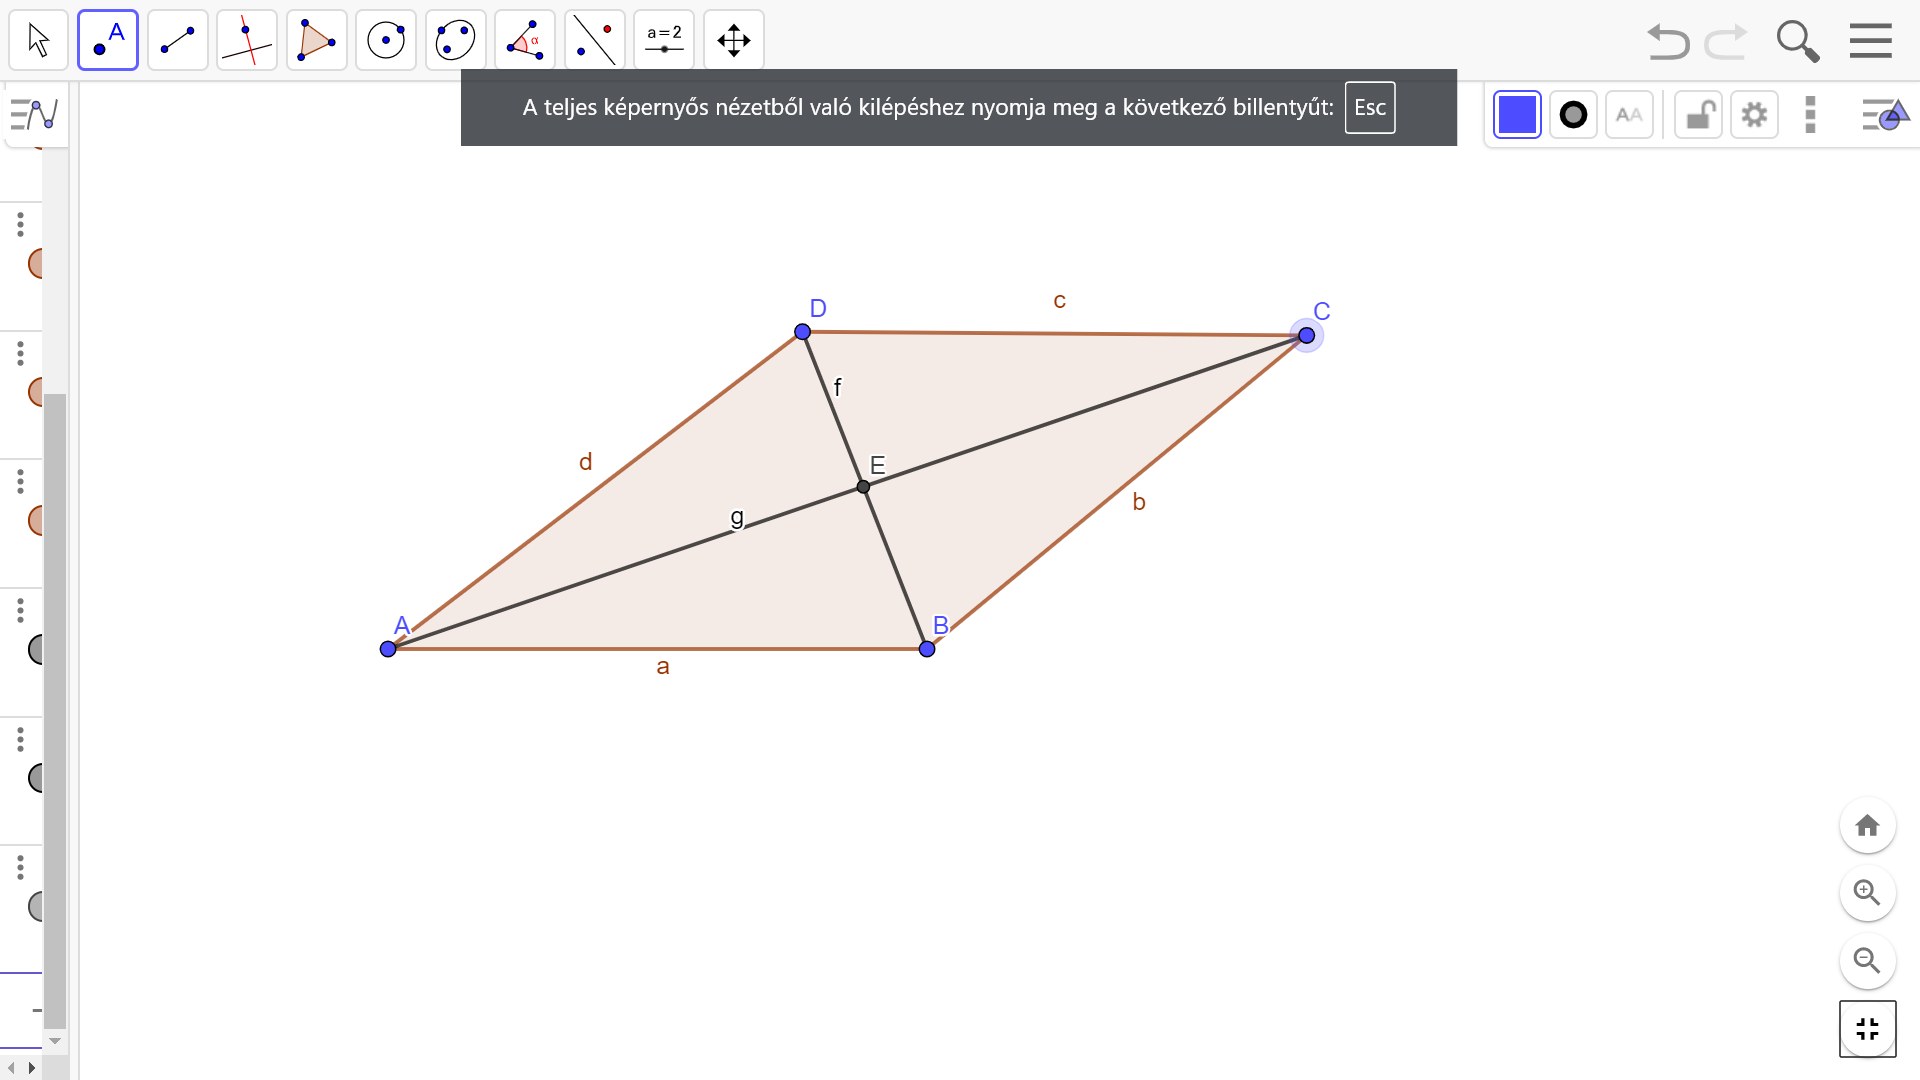Toggle visibility of the first brown object
The image size is (1920, 1080).
click(38, 264)
